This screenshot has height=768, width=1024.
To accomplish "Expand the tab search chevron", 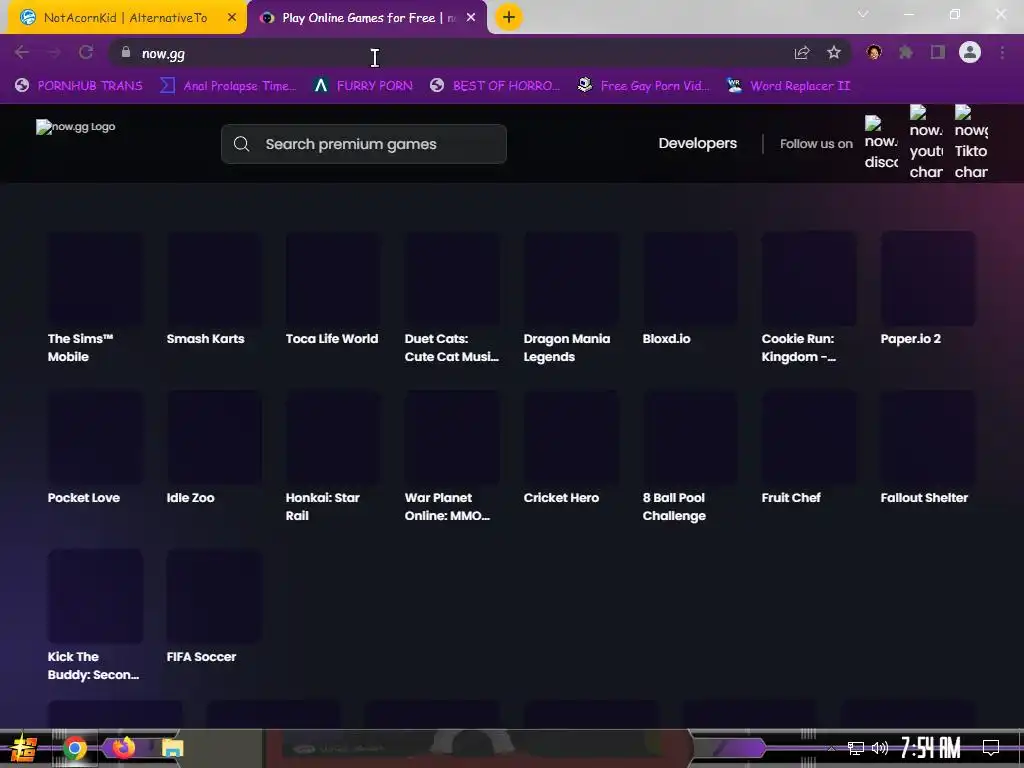I will click(863, 14).
